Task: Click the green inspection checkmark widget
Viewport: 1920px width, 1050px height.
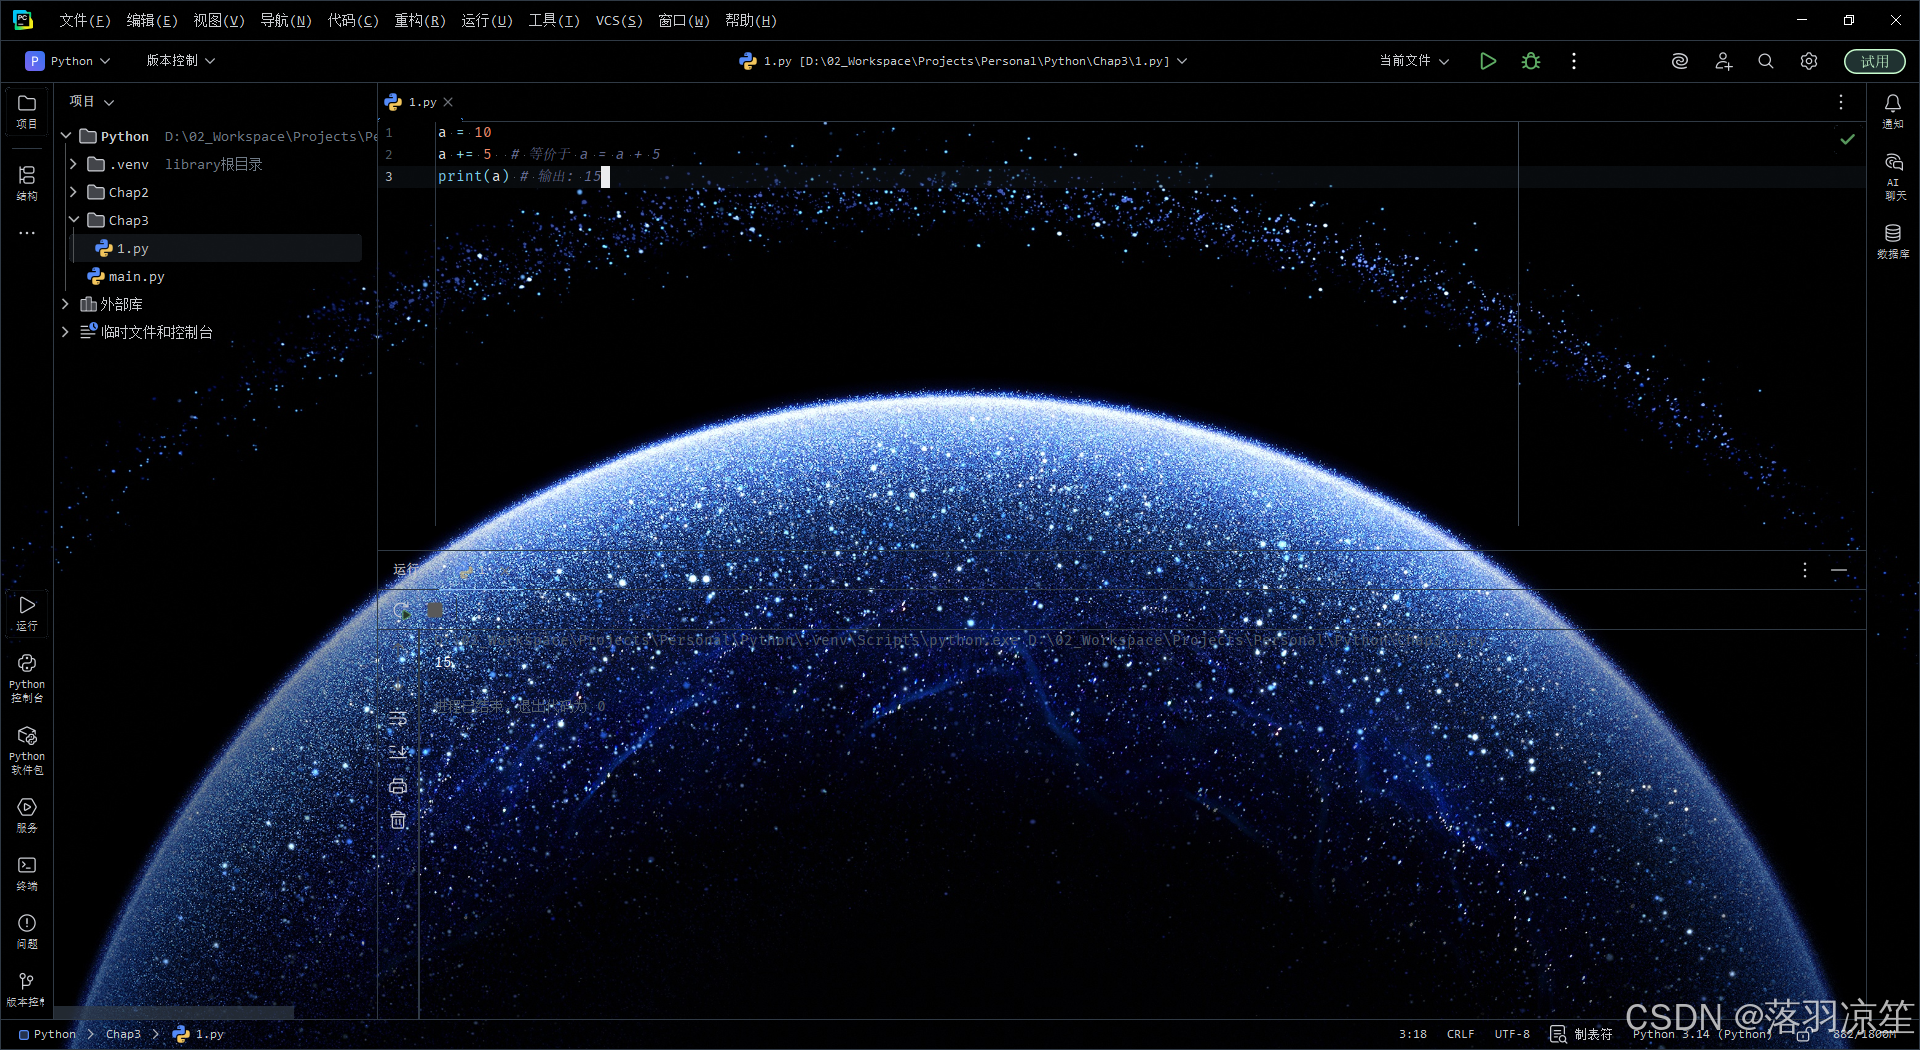Action: (1847, 139)
